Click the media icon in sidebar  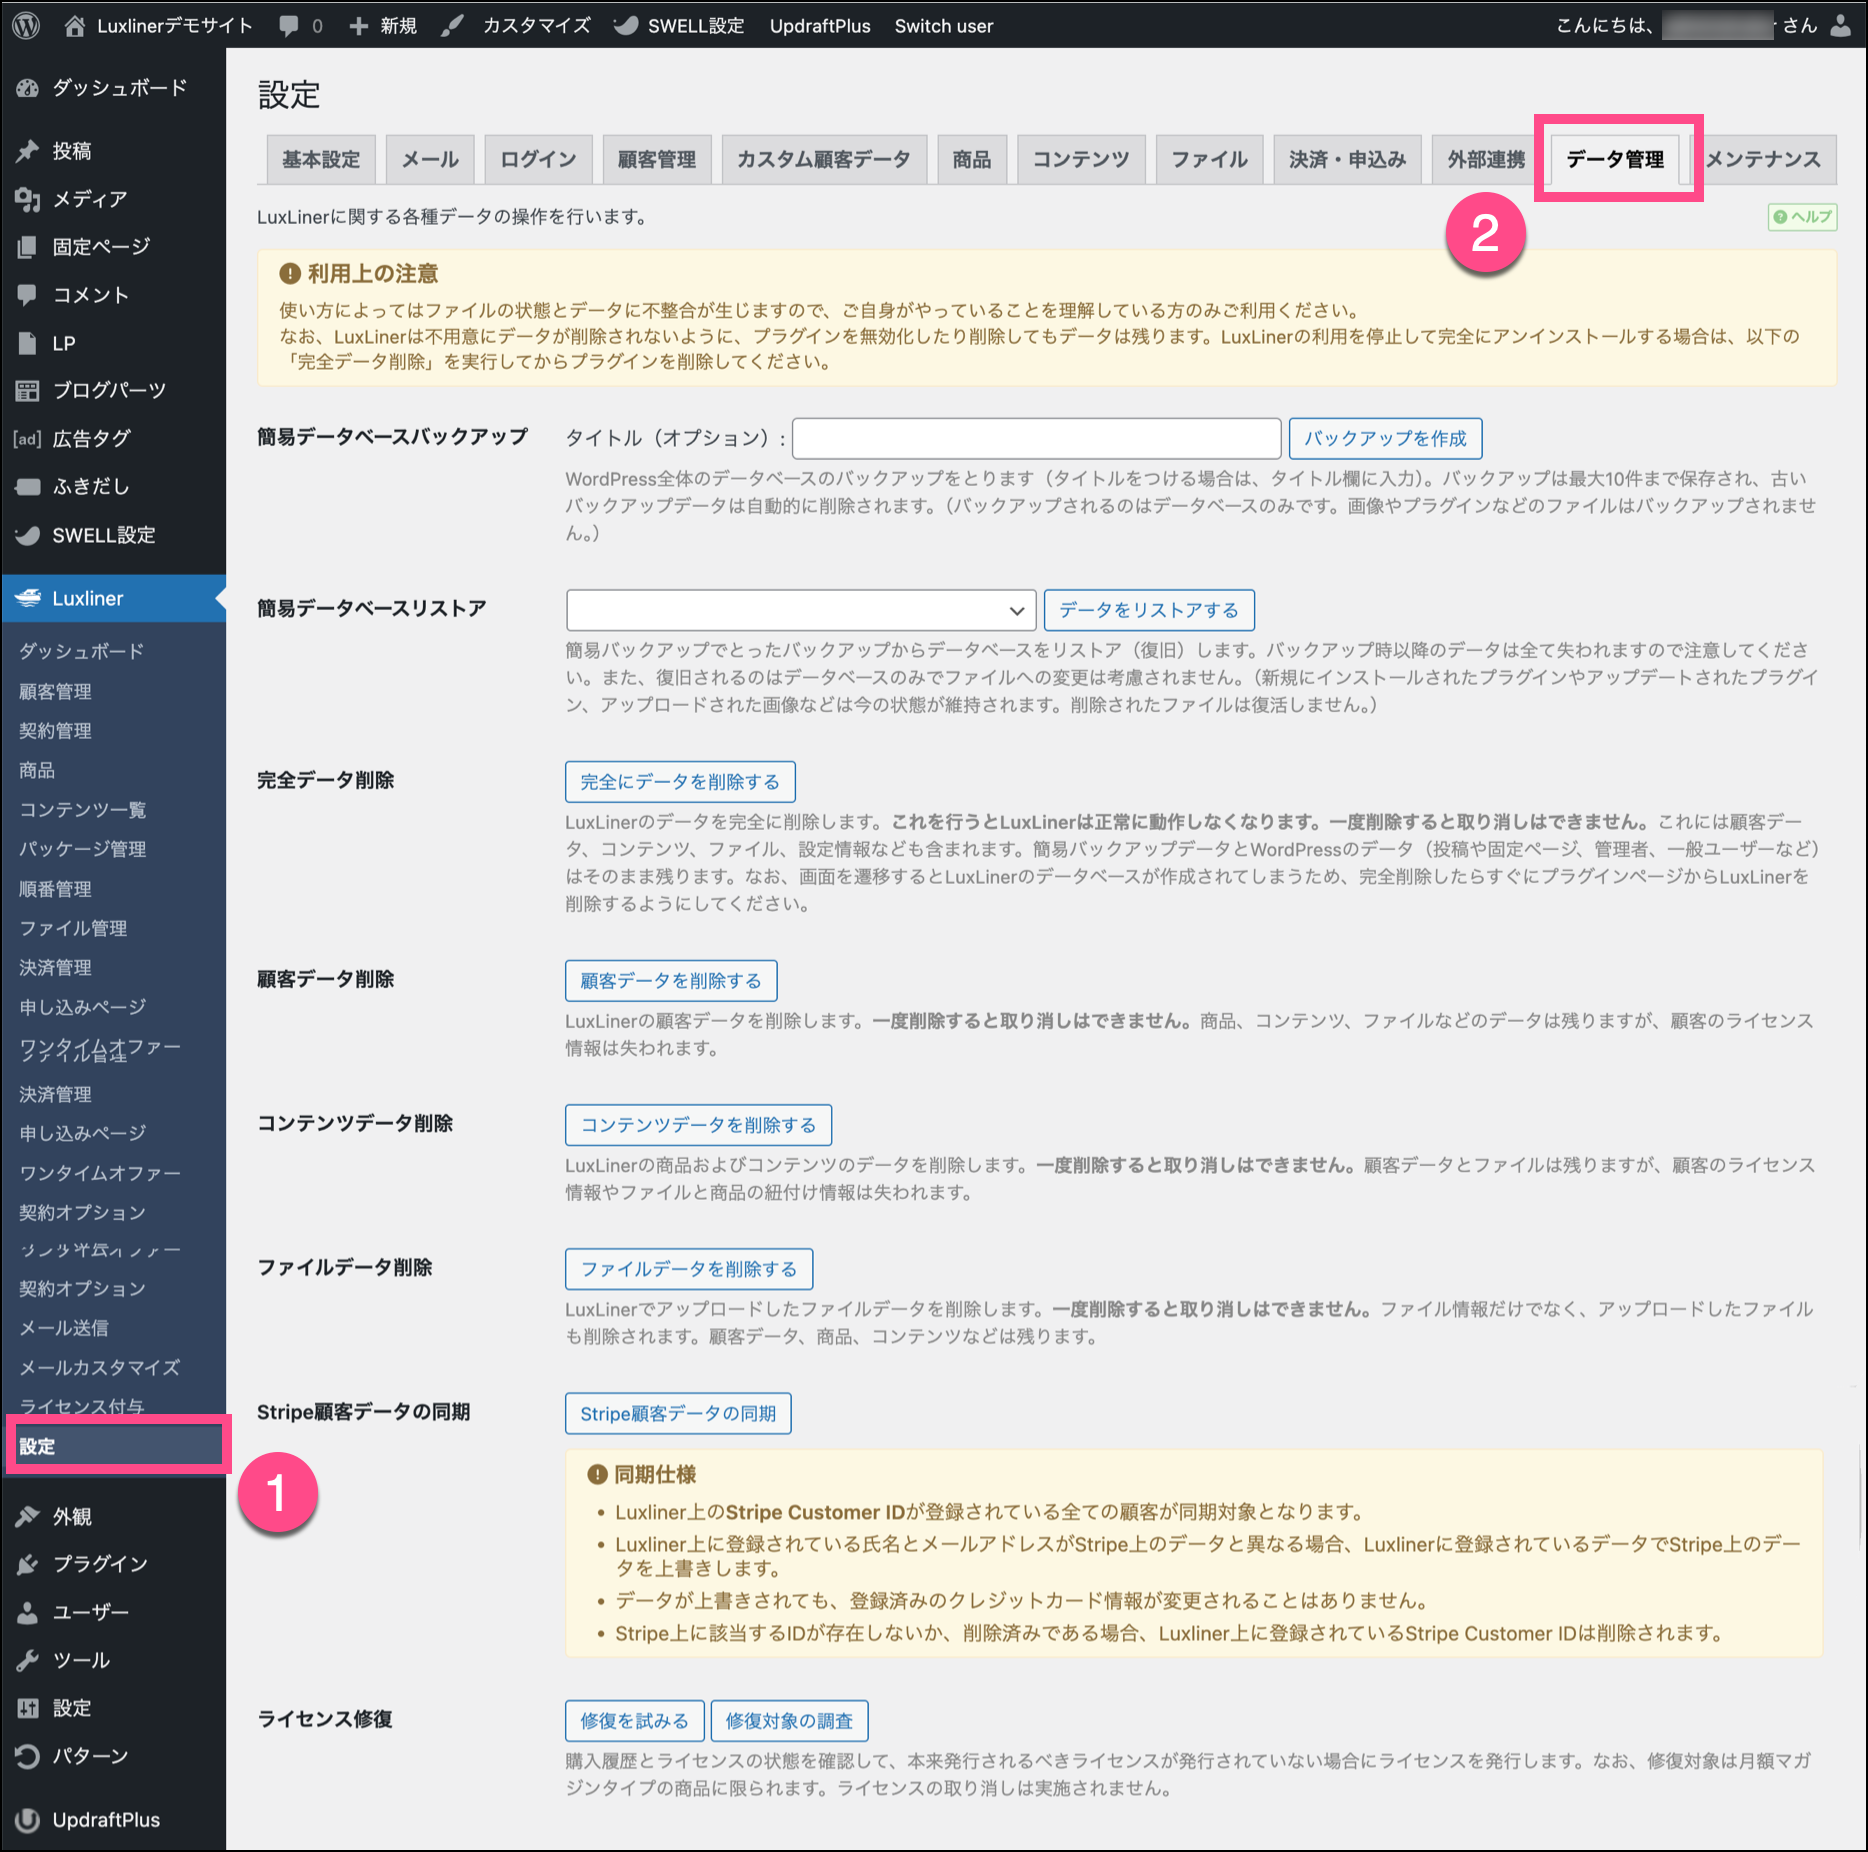[28, 199]
